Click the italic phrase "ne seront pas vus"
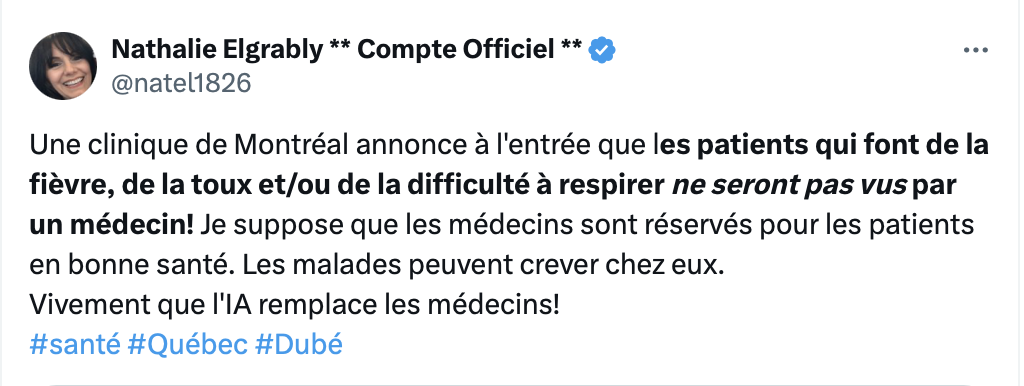1024x386 pixels. pos(789,185)
